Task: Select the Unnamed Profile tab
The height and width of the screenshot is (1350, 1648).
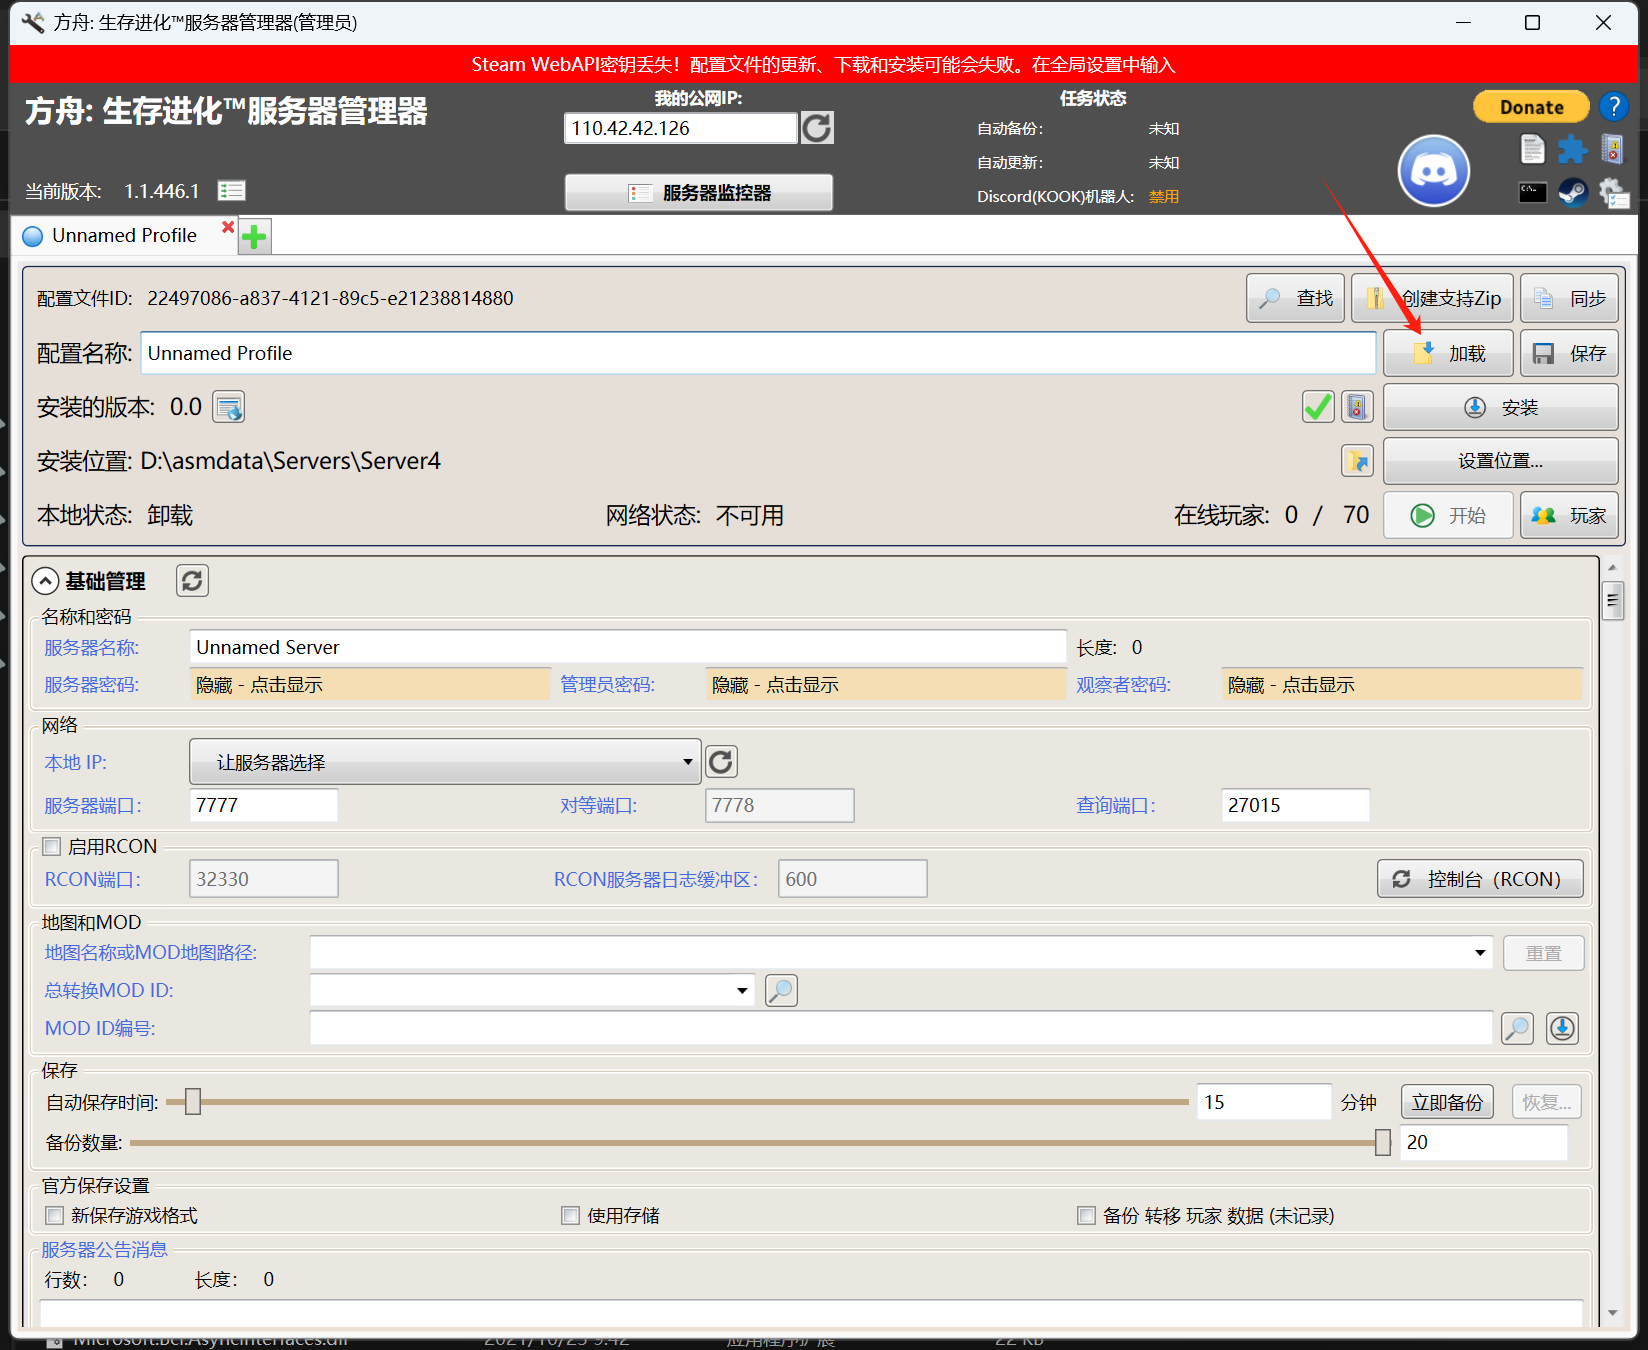Action: (124, 236)
